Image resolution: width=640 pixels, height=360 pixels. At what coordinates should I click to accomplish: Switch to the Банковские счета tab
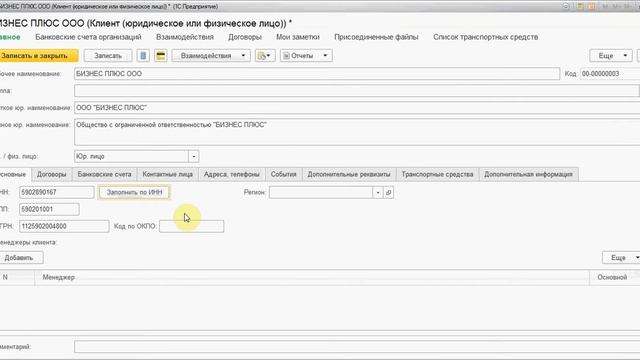point(104,174)
